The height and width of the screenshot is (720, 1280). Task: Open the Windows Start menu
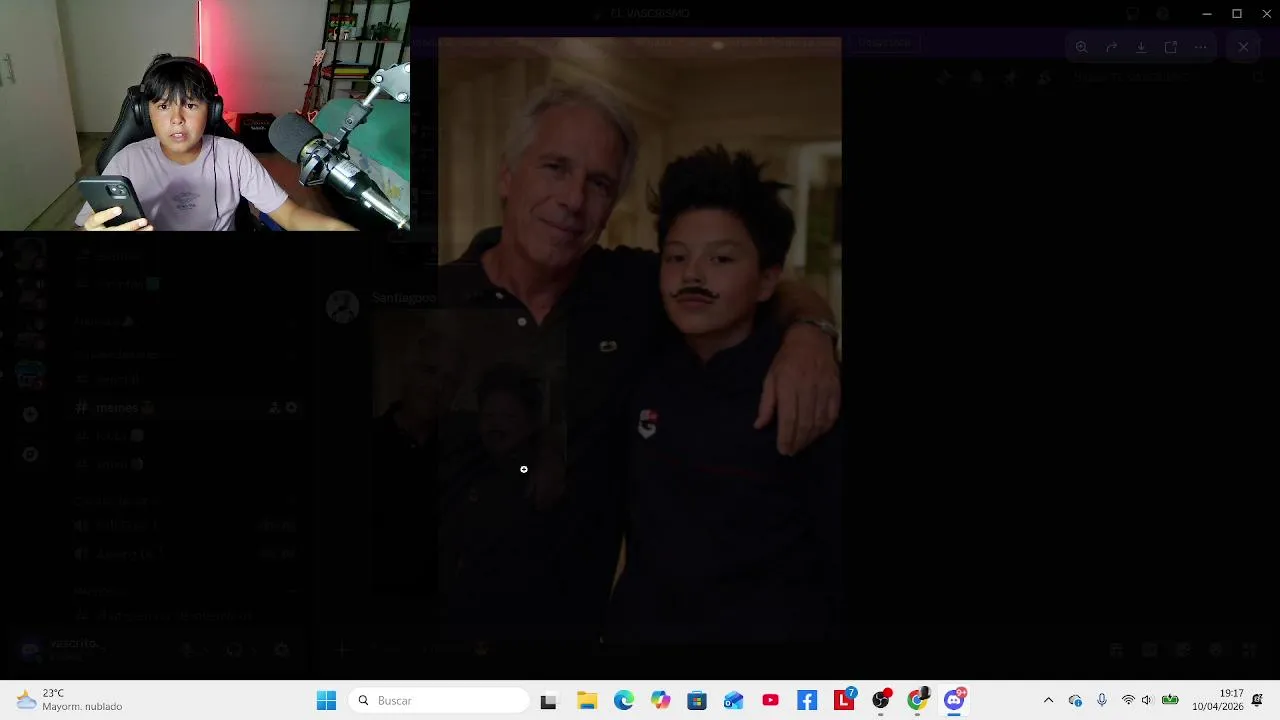[x=327, y=701]
